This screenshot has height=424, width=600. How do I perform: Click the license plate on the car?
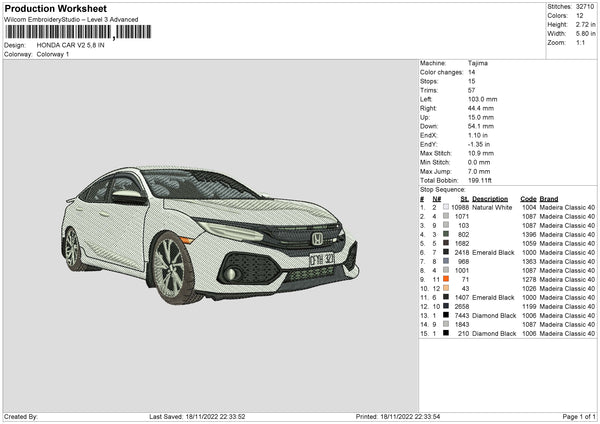(322, 260)
